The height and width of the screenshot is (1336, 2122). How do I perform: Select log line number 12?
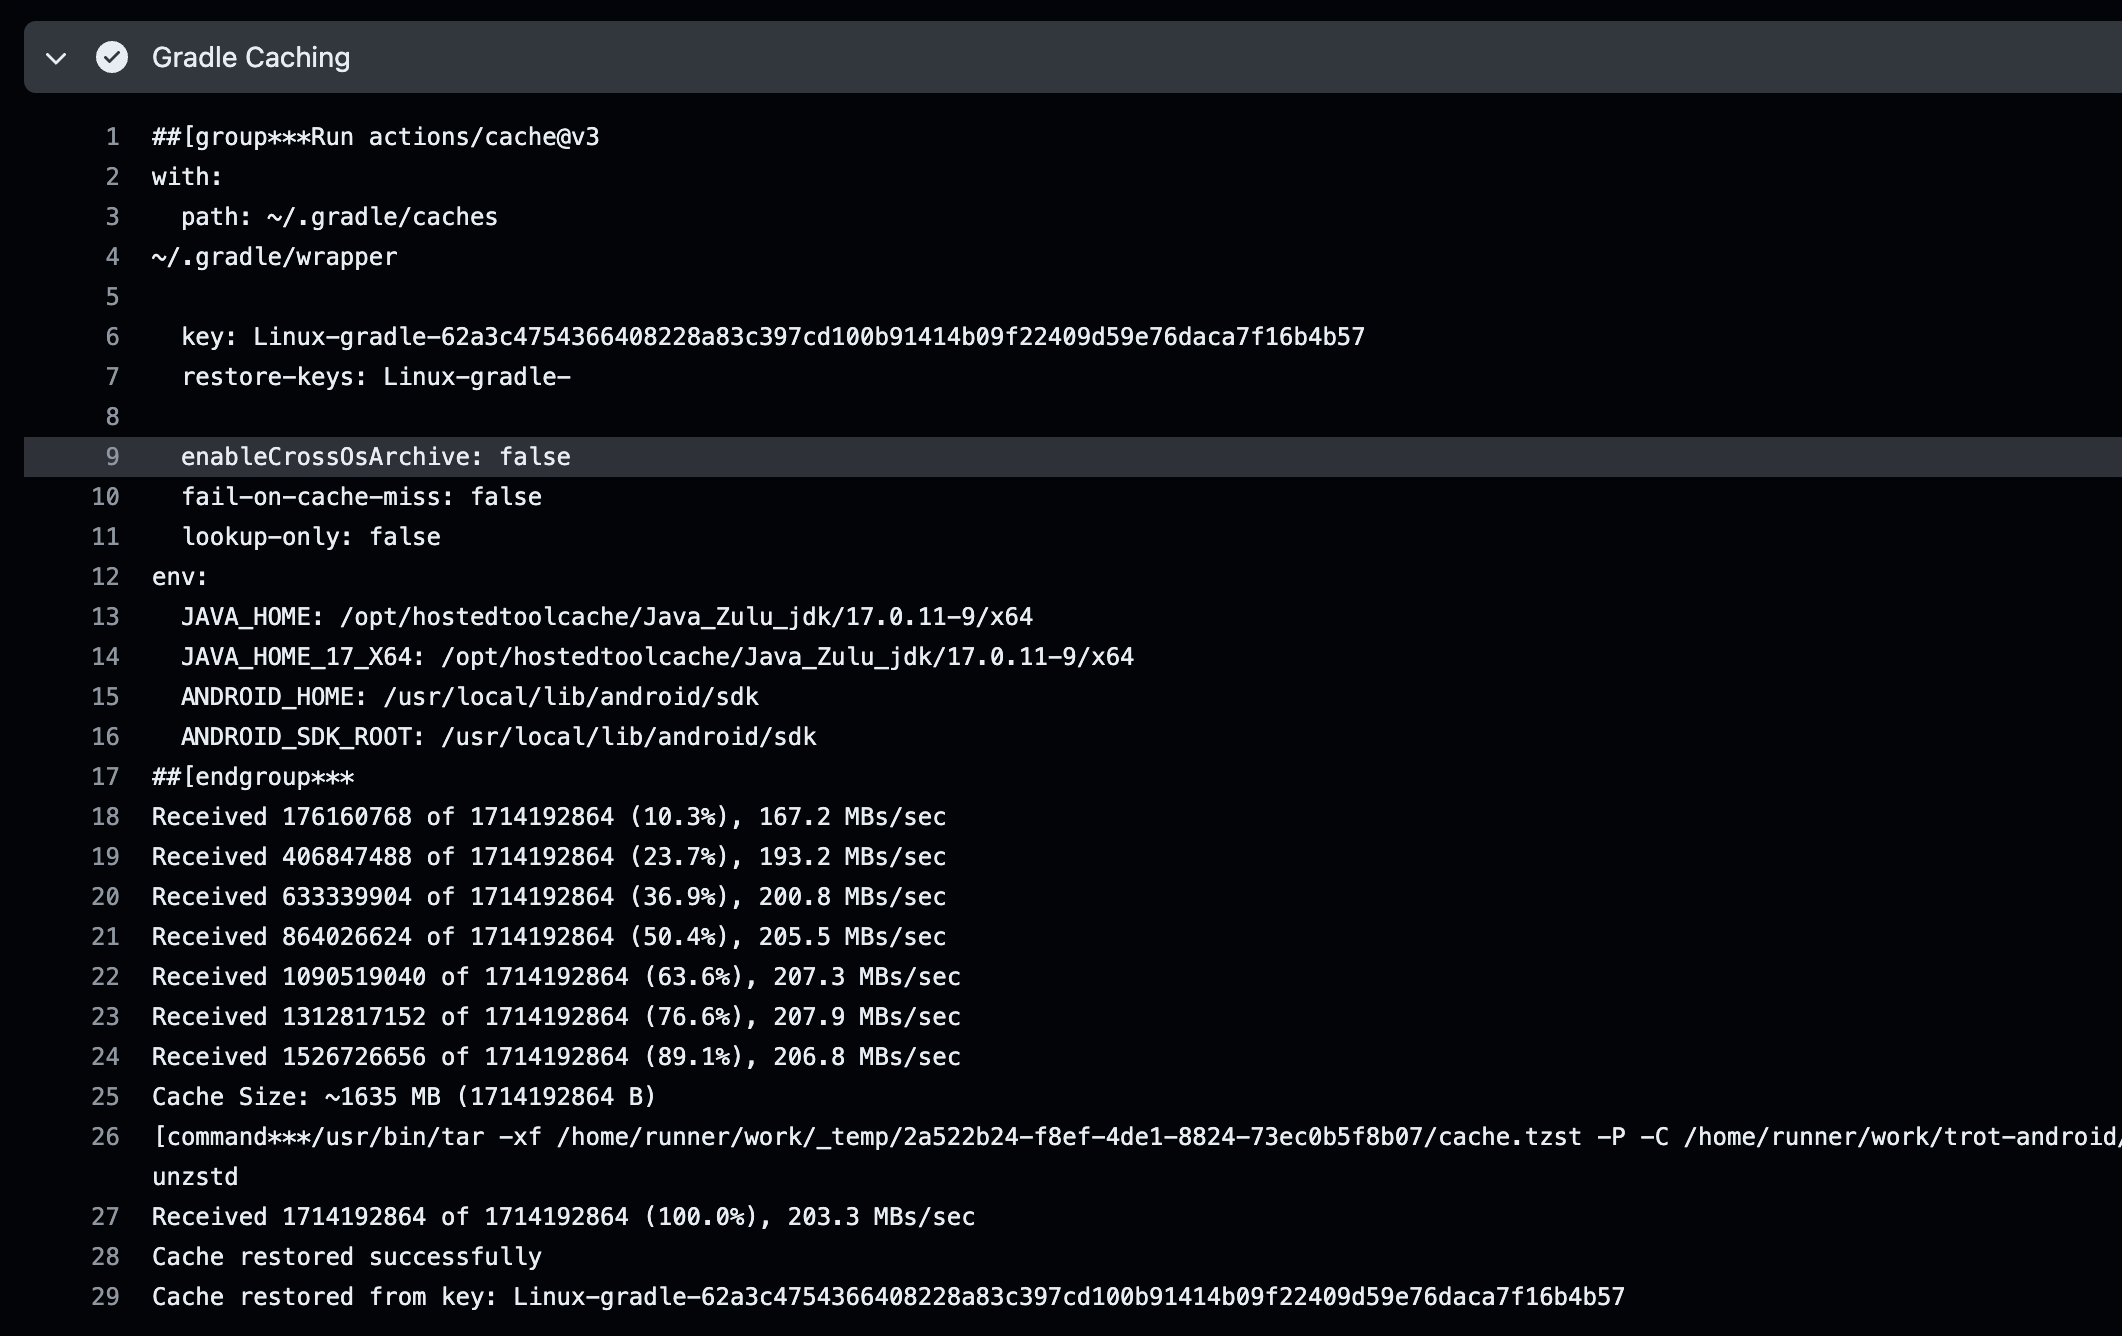105,577
